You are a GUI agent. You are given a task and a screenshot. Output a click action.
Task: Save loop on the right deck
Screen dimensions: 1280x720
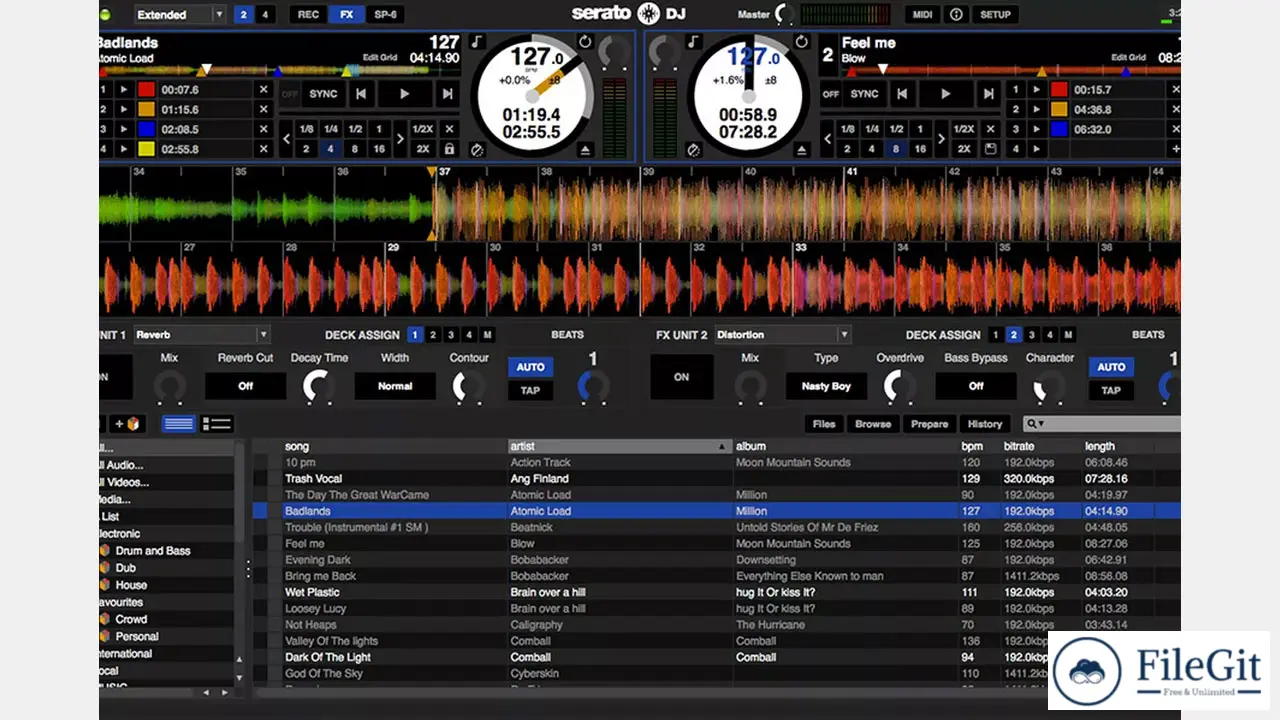pyautogui.click(x=990, y=148)
